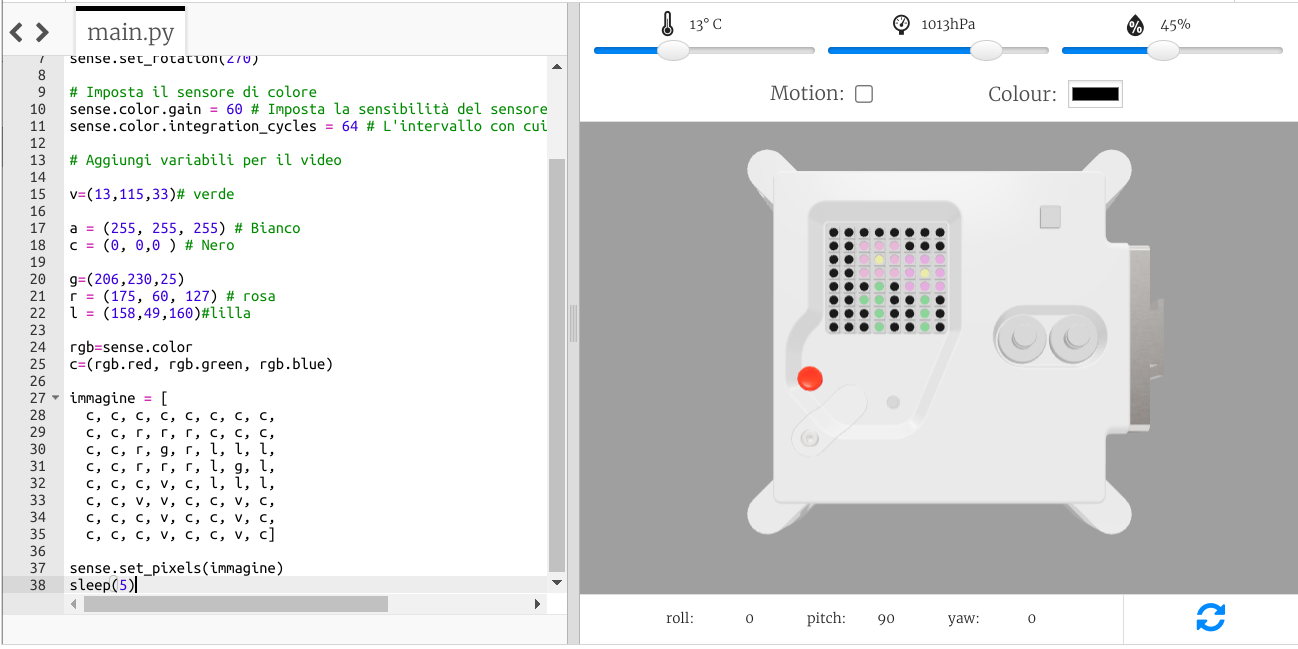Image resolution: width=1298 pixels, height=649 pixels.
Task: Go to the next file with right chevron
Action: click(x=42, y=32)
